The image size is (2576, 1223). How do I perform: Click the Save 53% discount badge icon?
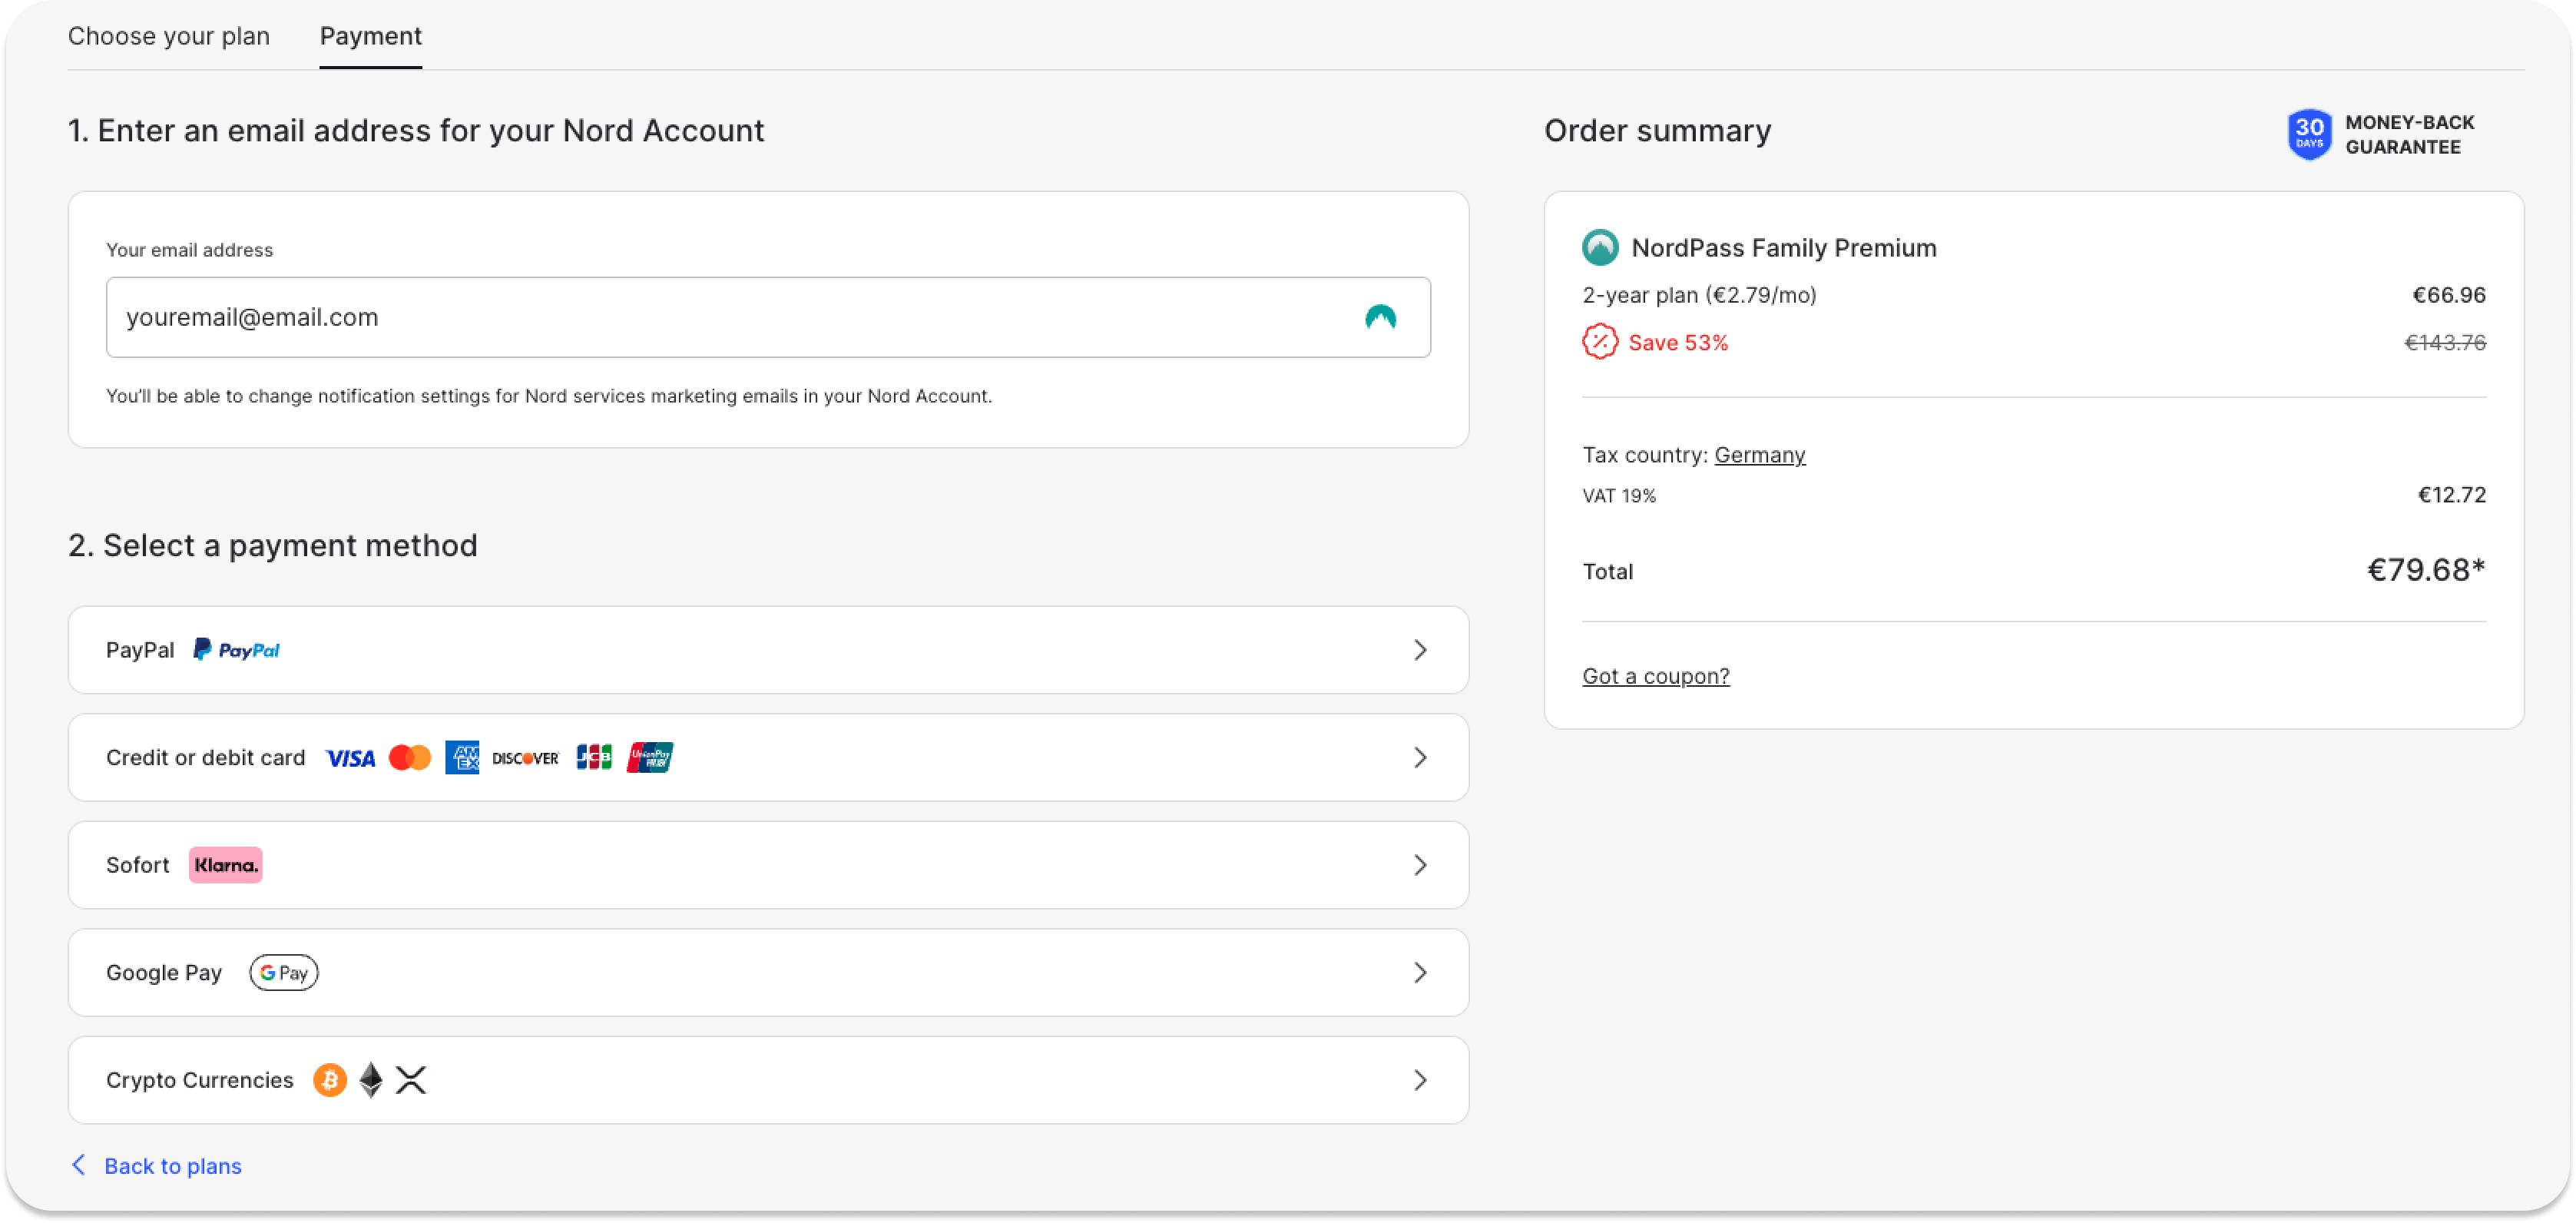coord(1600,342)
